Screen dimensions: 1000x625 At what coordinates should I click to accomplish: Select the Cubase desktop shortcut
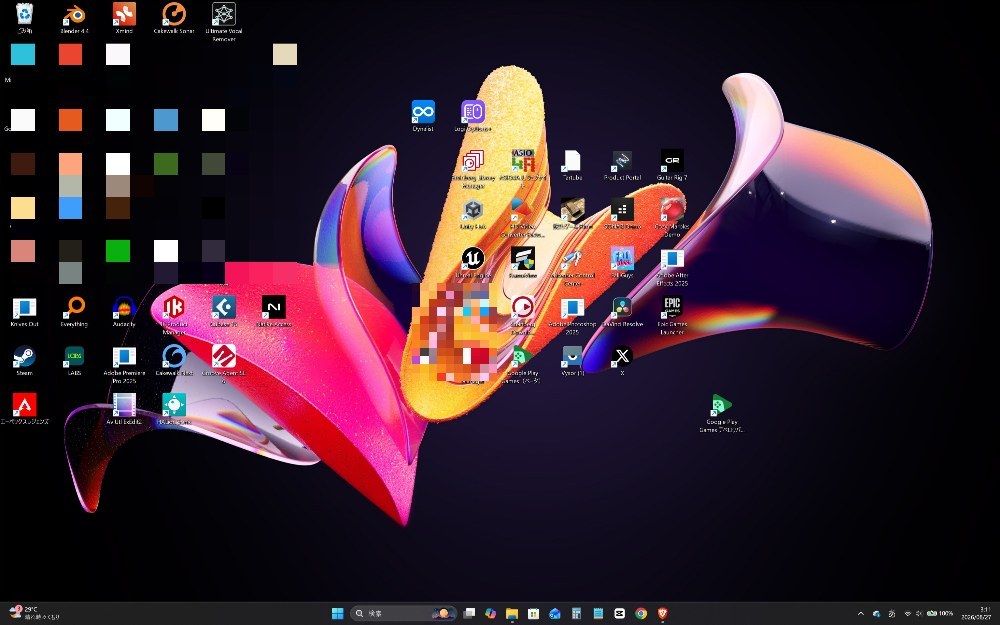click(x=224, y=312)
